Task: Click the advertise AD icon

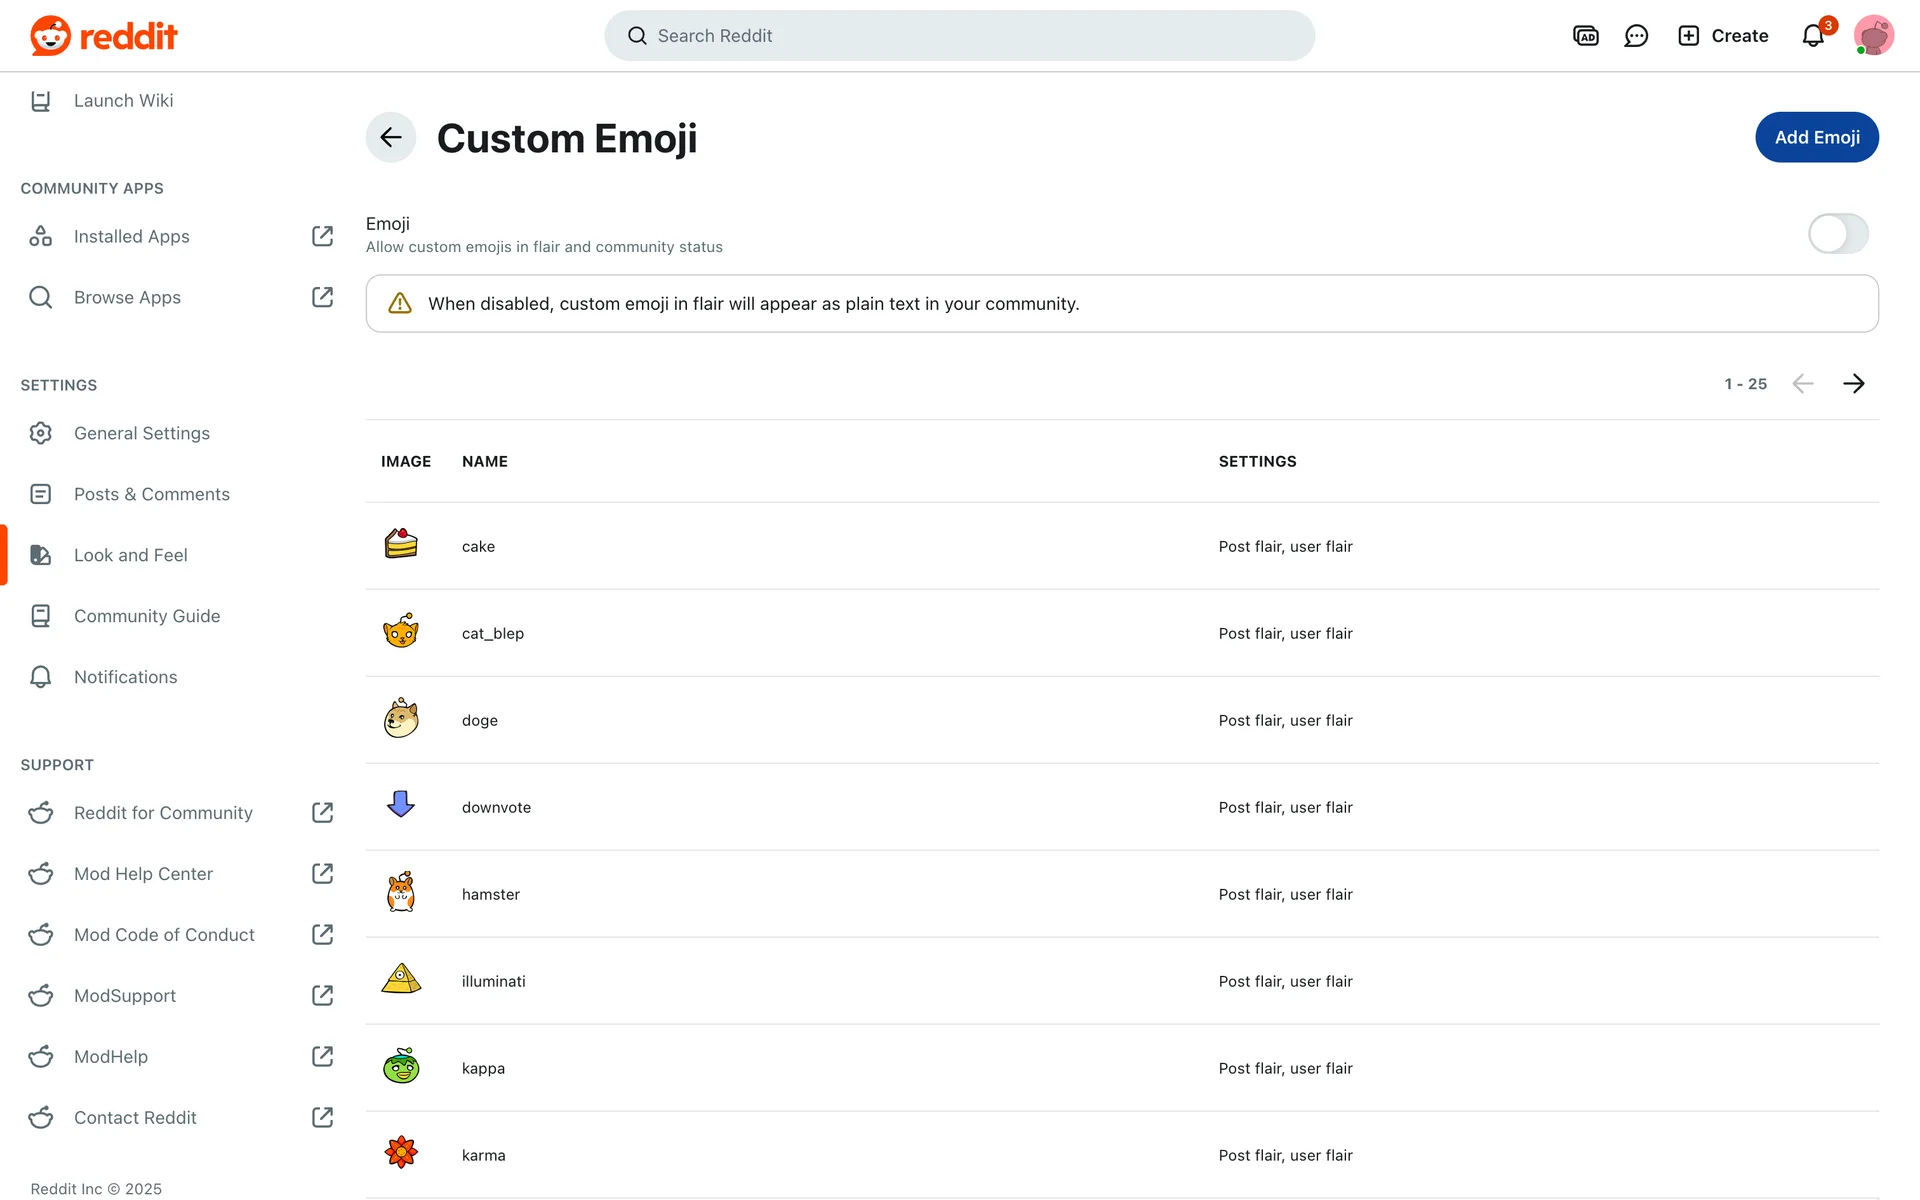Action: coord(1585,36)
